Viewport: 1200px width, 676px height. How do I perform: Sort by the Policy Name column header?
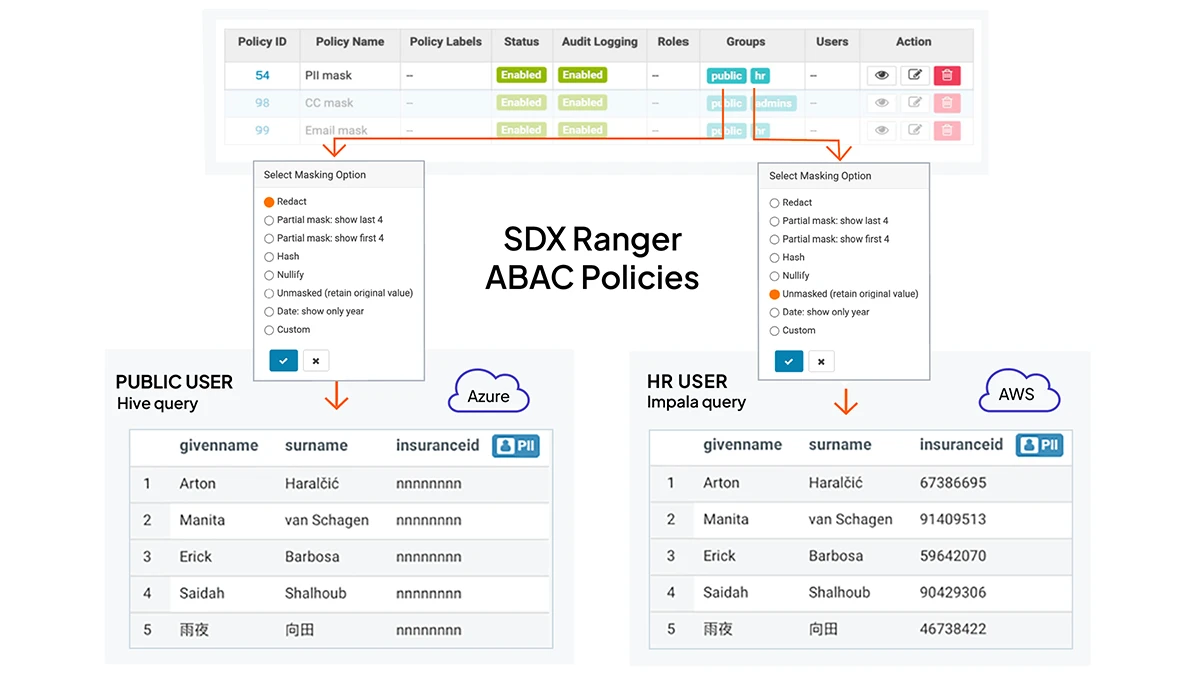coord(349,42)
